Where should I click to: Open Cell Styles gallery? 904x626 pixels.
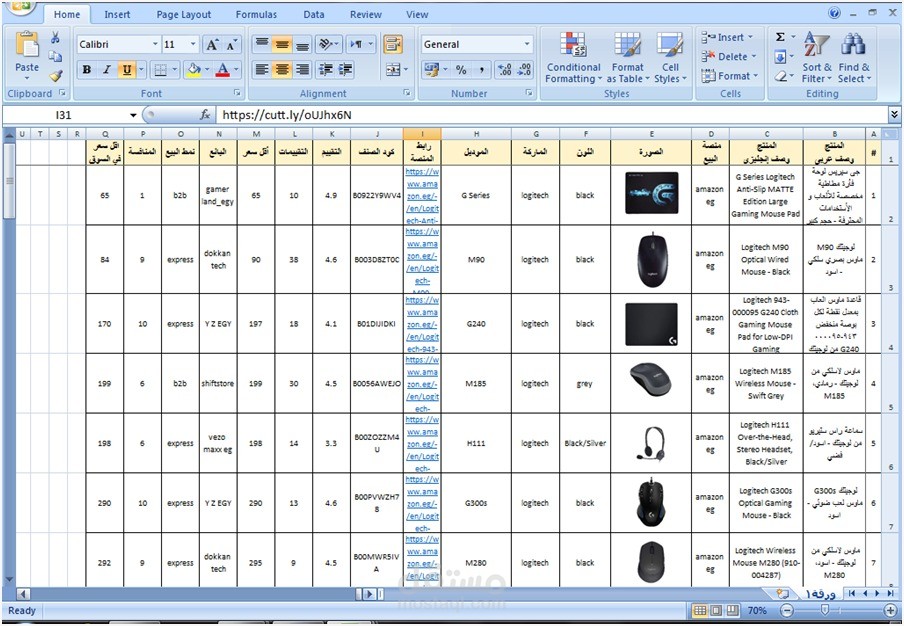pyautogui.click(x=670, y=57)
